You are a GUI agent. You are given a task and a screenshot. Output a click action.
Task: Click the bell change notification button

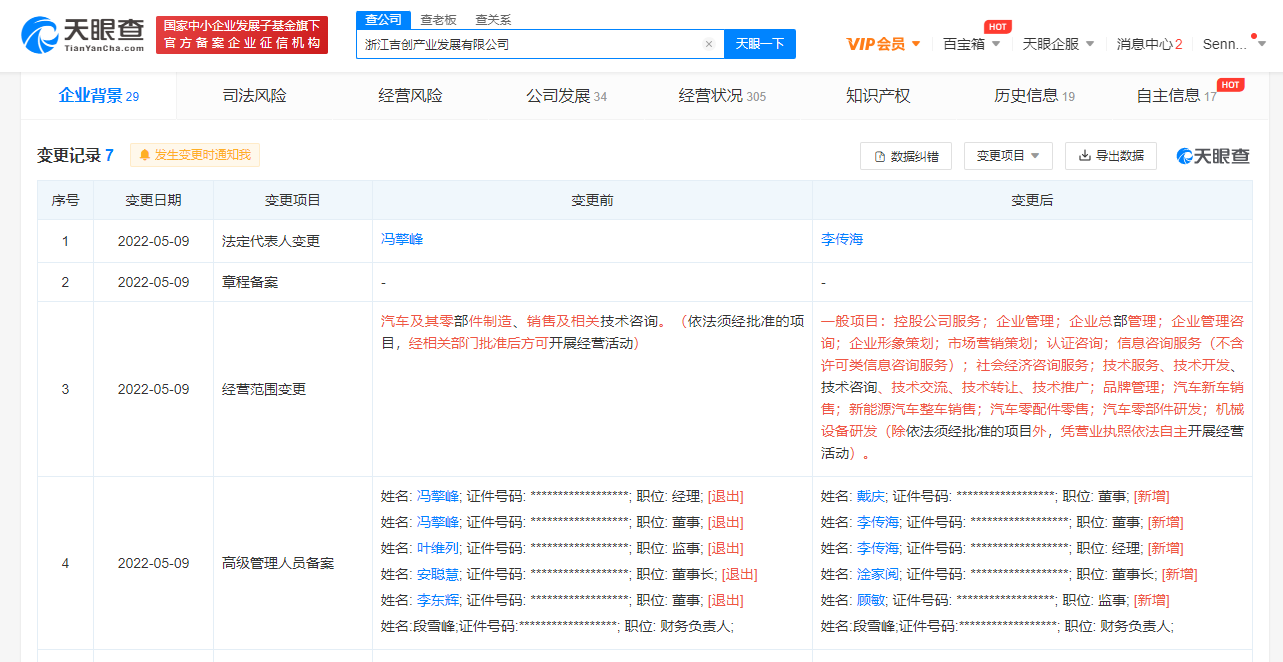(x=195, y=155)
